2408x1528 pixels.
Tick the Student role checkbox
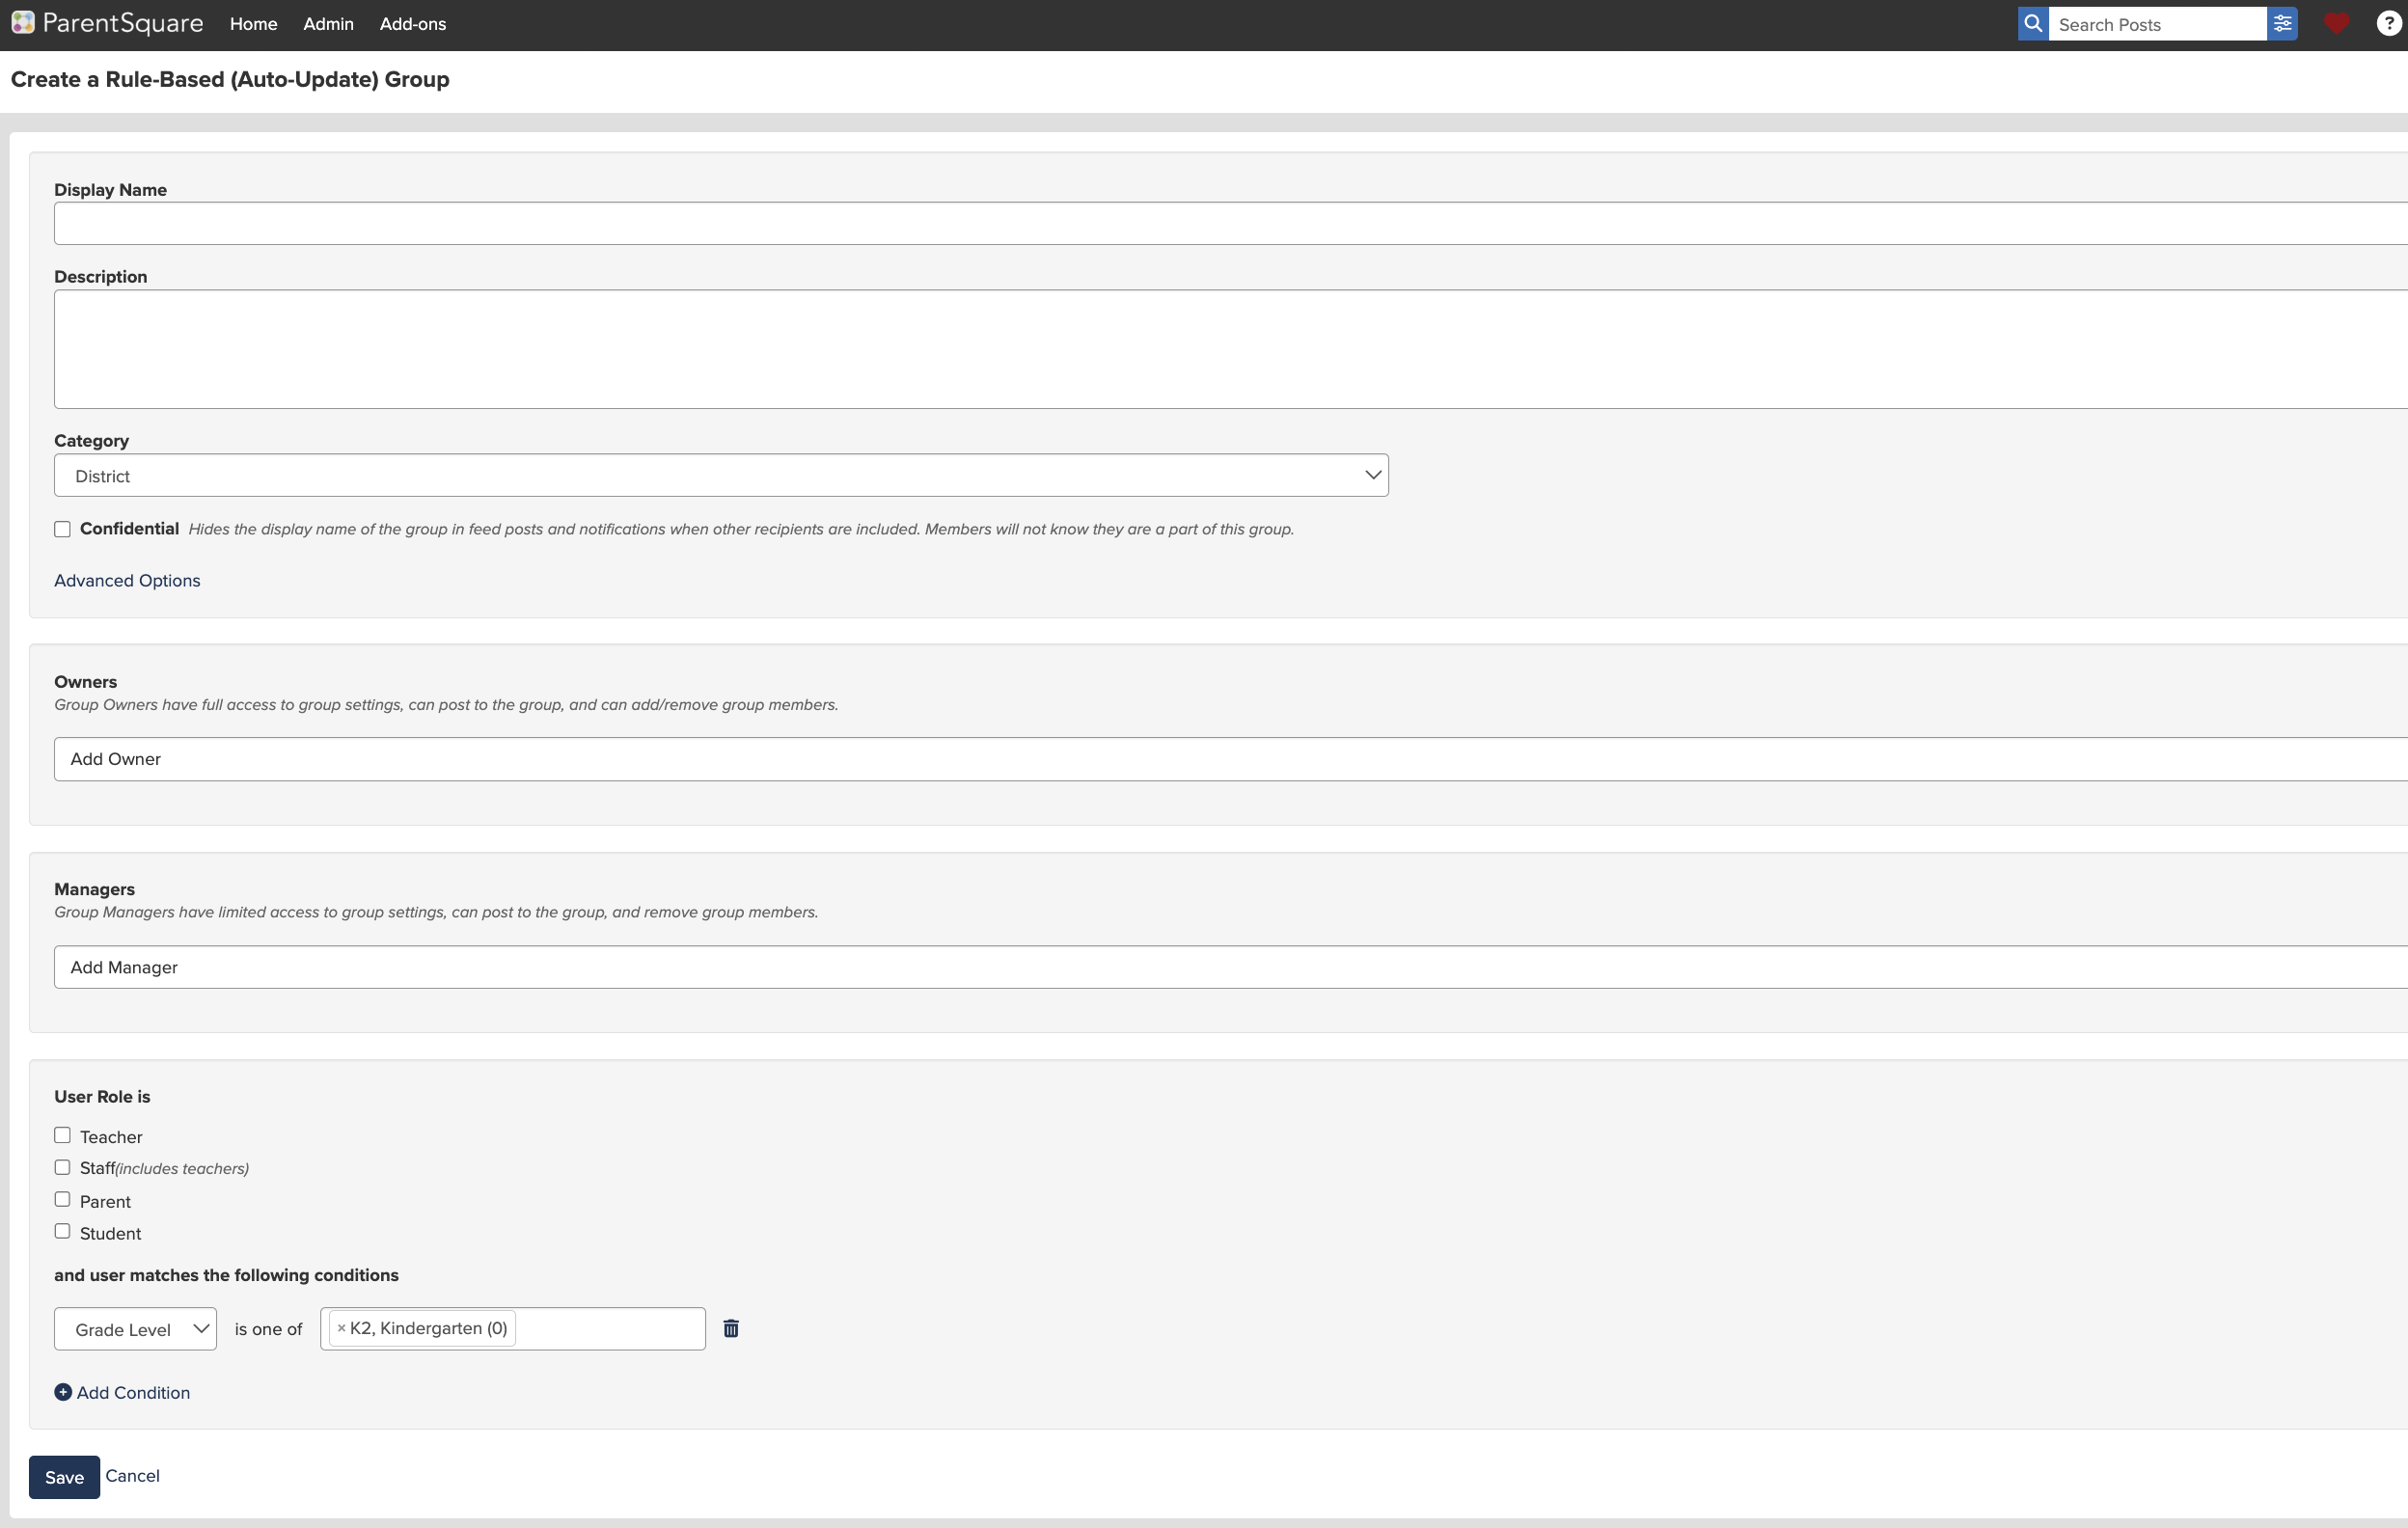pyautogui.click(x=63, y=1231)
